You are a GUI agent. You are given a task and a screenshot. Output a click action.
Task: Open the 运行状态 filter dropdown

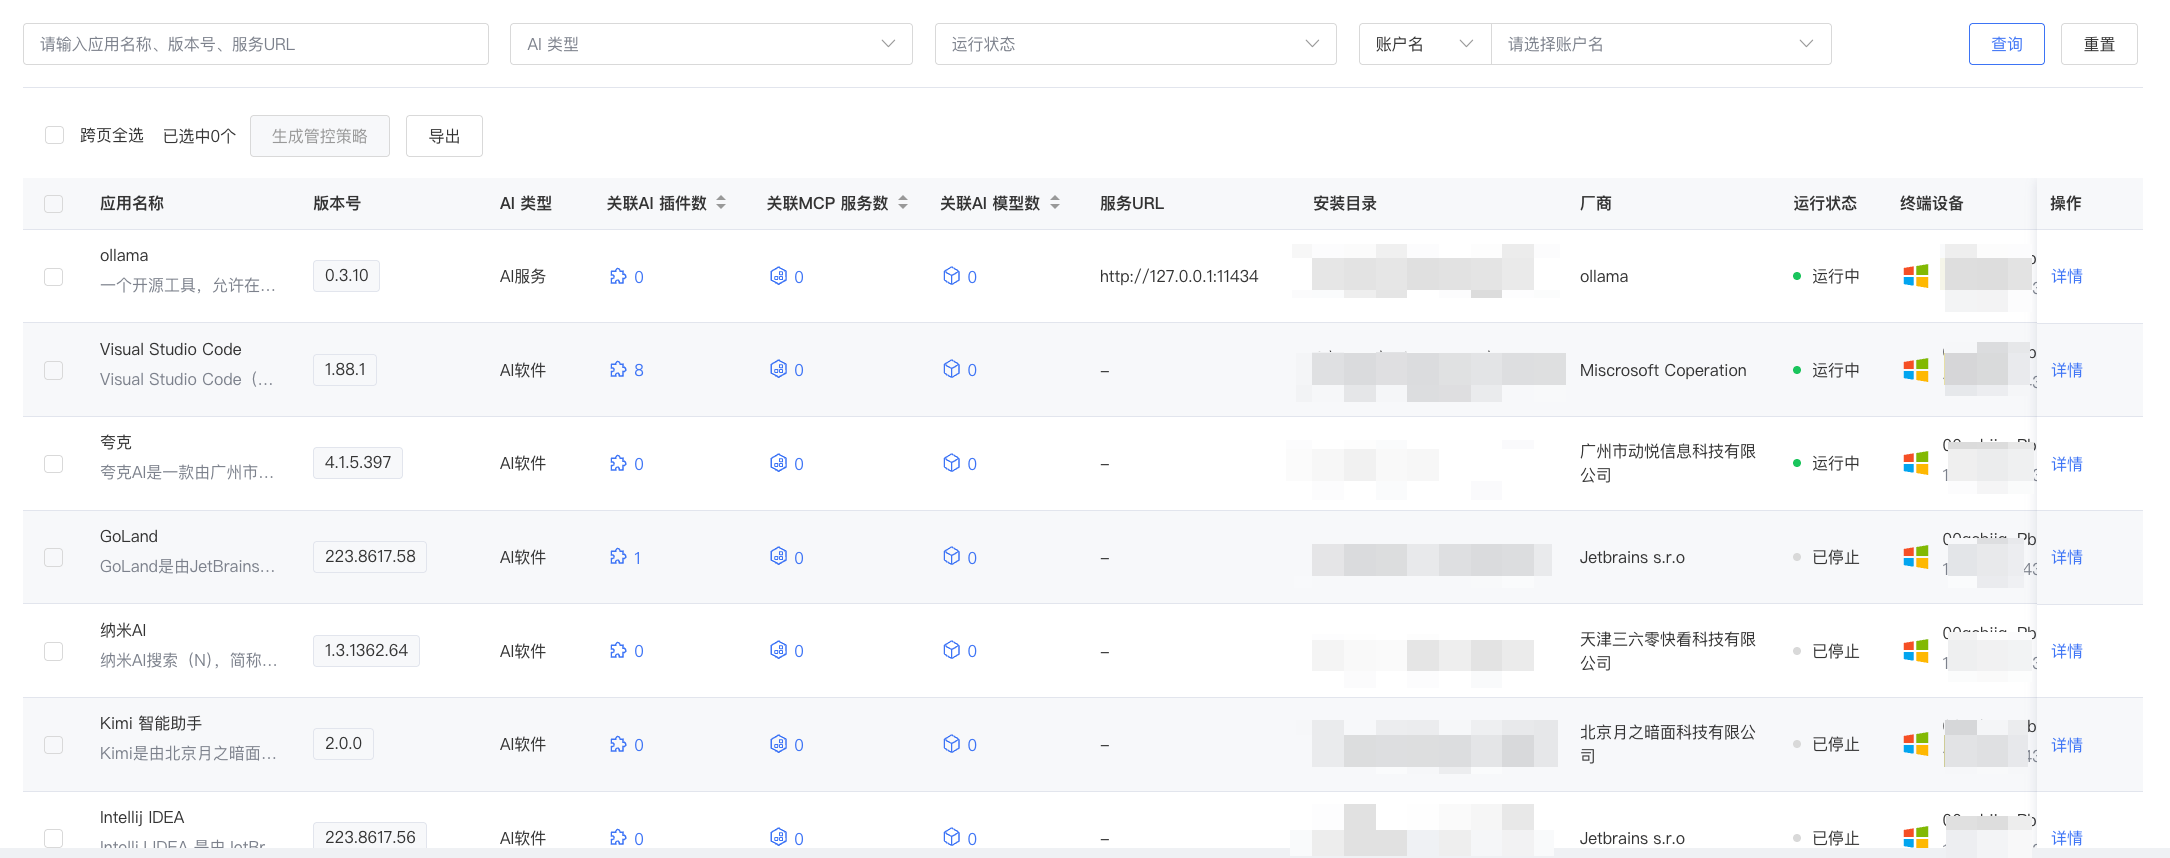pyautogui.click(x=1135, y=44)
